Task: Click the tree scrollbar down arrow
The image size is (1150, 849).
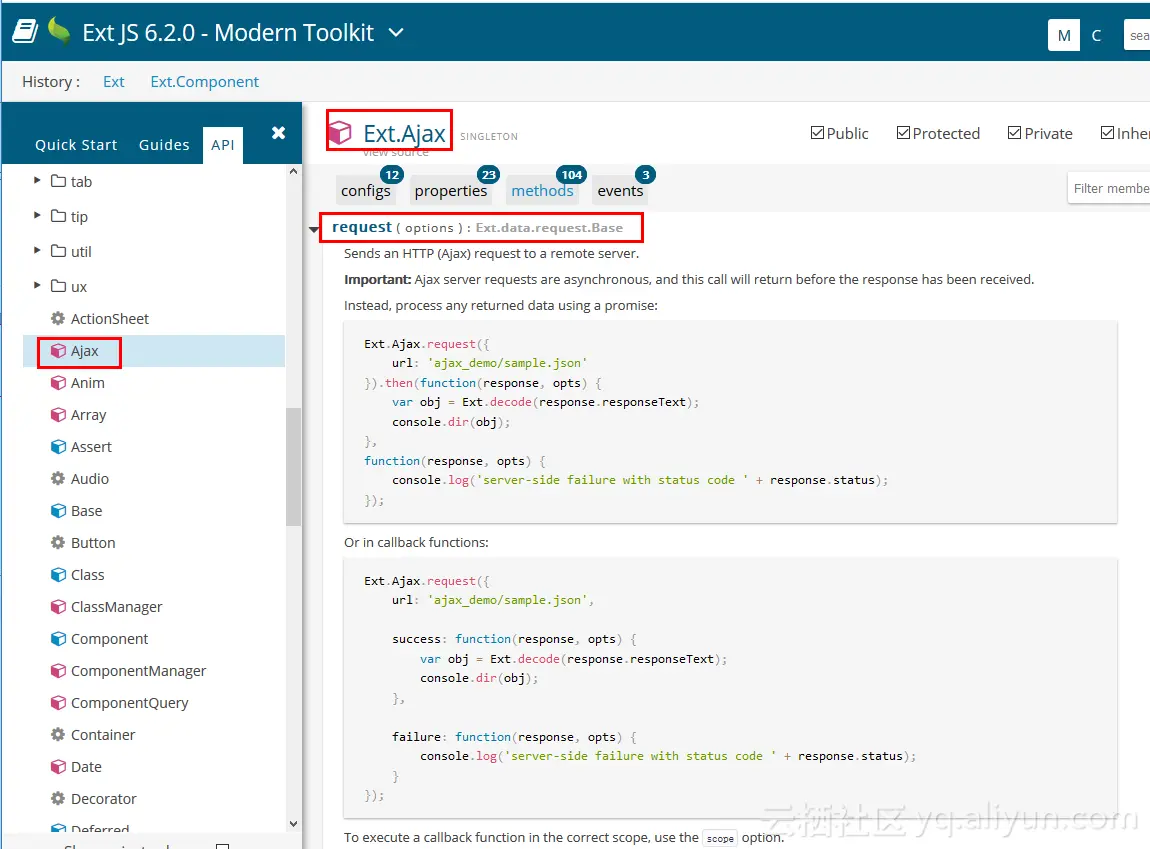Action: click(293, 824)
